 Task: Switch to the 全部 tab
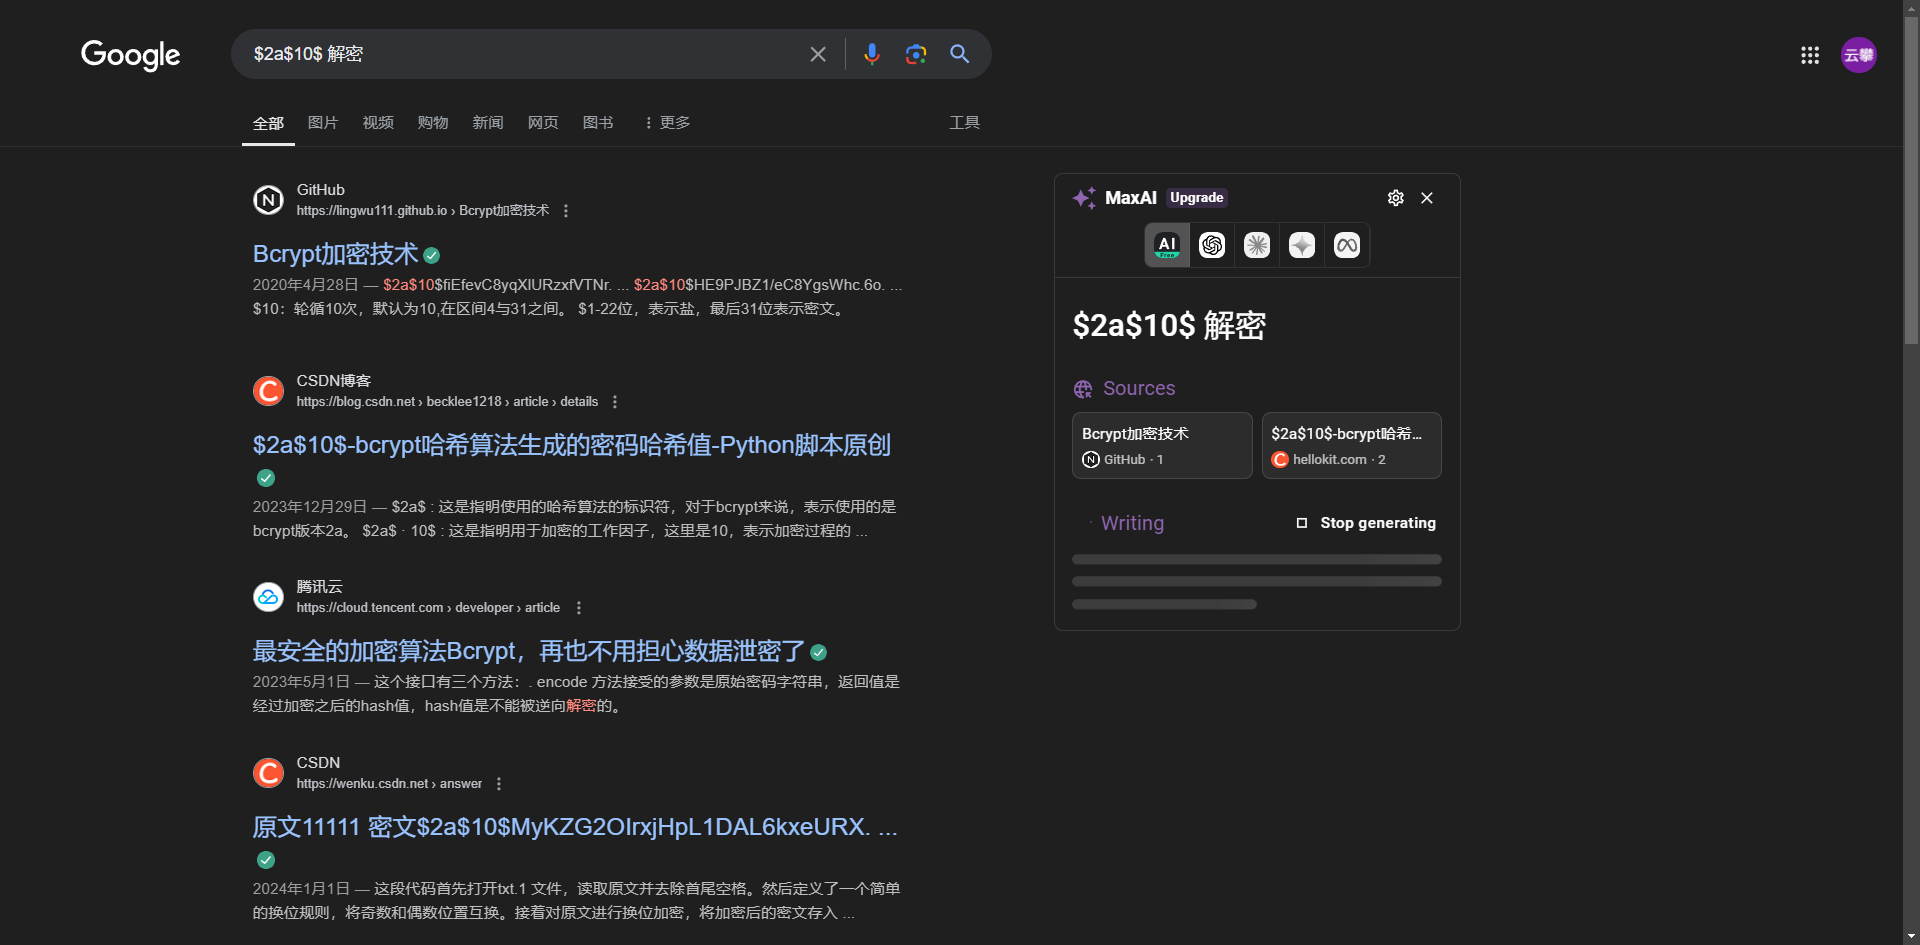pos(268,123)
